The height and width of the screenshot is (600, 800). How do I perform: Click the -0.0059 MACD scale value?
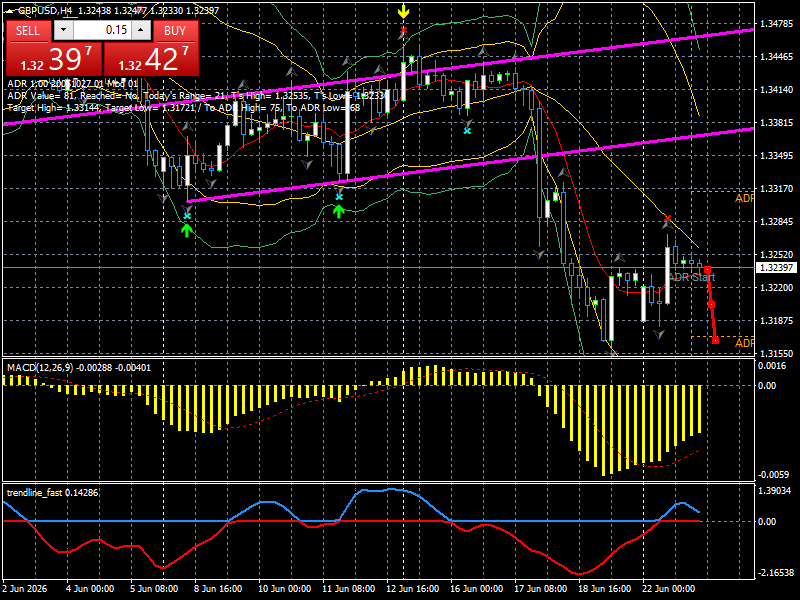(x=773, y=474)
